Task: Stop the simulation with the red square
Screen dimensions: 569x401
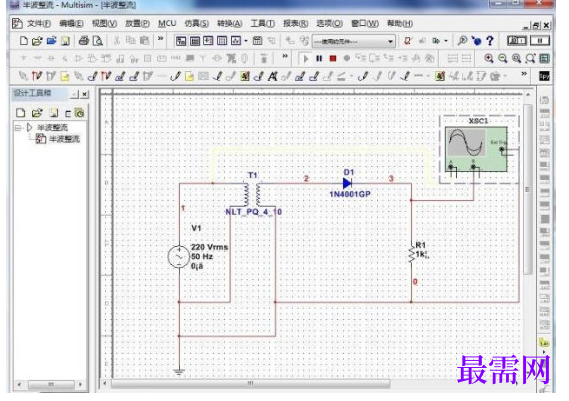Action: [333, 58]
